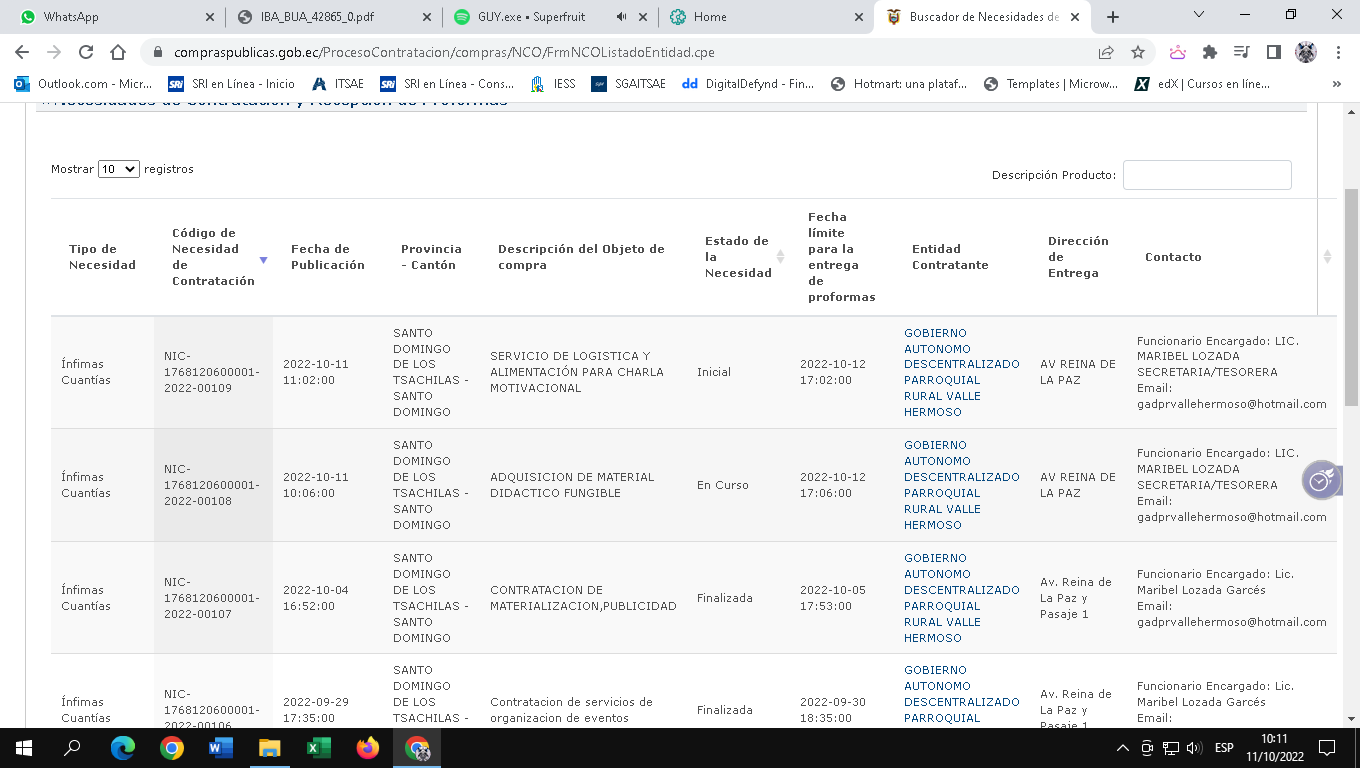Expand the hidden bookmarks chevron
This screenshot has height=768, width=1360.
(x=1337, y=84)
